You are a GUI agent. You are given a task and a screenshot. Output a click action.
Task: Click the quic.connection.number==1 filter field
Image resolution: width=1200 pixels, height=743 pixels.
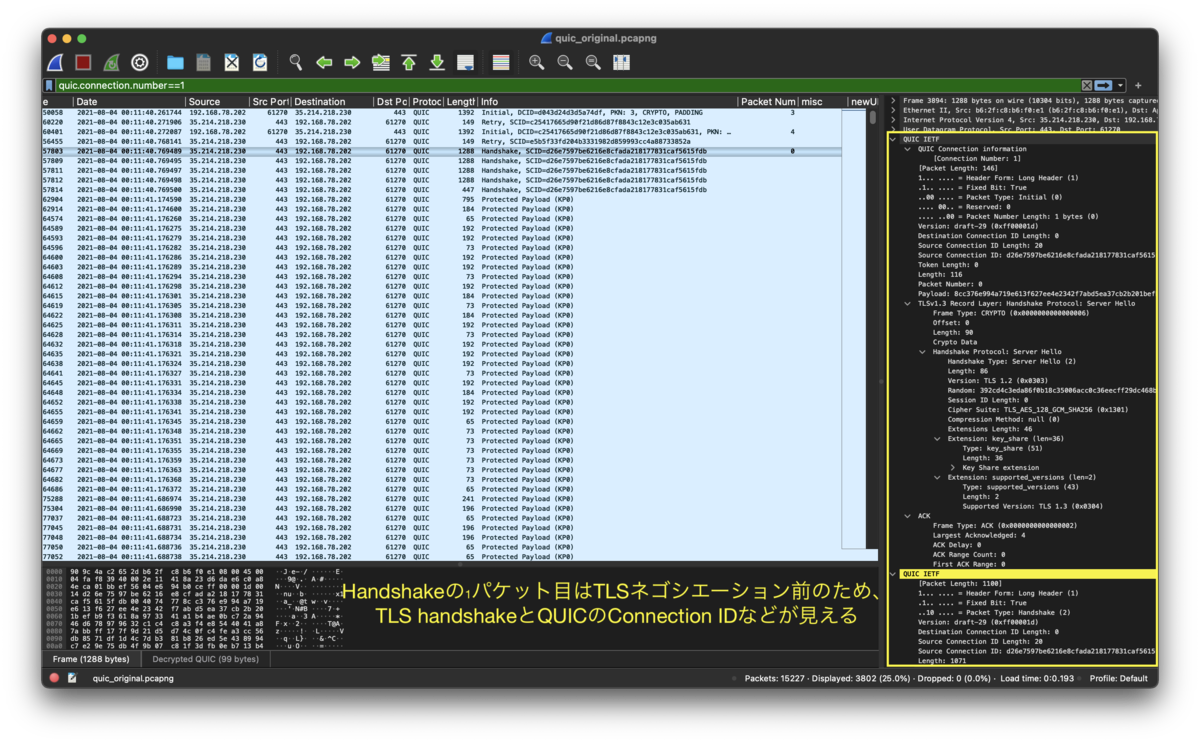[x=567, y=86]
